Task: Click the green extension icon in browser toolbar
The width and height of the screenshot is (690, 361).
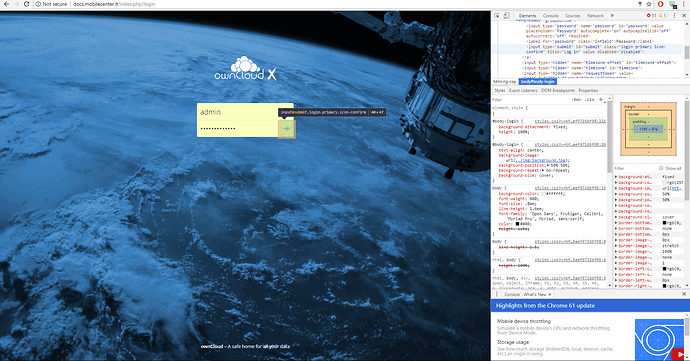Action: click(672, 4)
